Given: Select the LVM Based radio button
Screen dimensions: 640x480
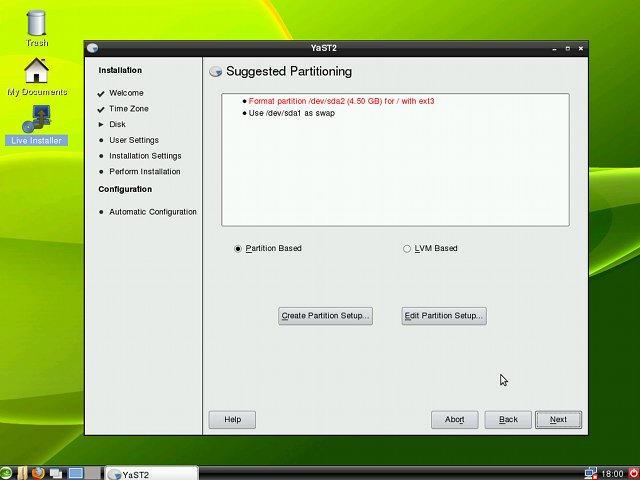Looking at the screenshot, I should coord(407,249).
